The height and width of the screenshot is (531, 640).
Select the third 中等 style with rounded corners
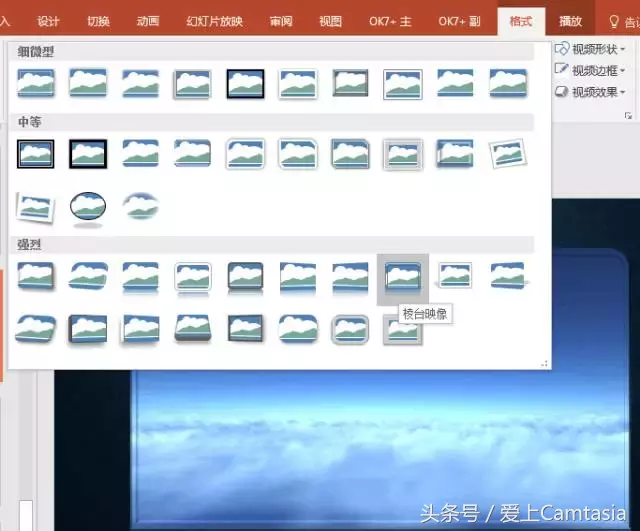140,153
